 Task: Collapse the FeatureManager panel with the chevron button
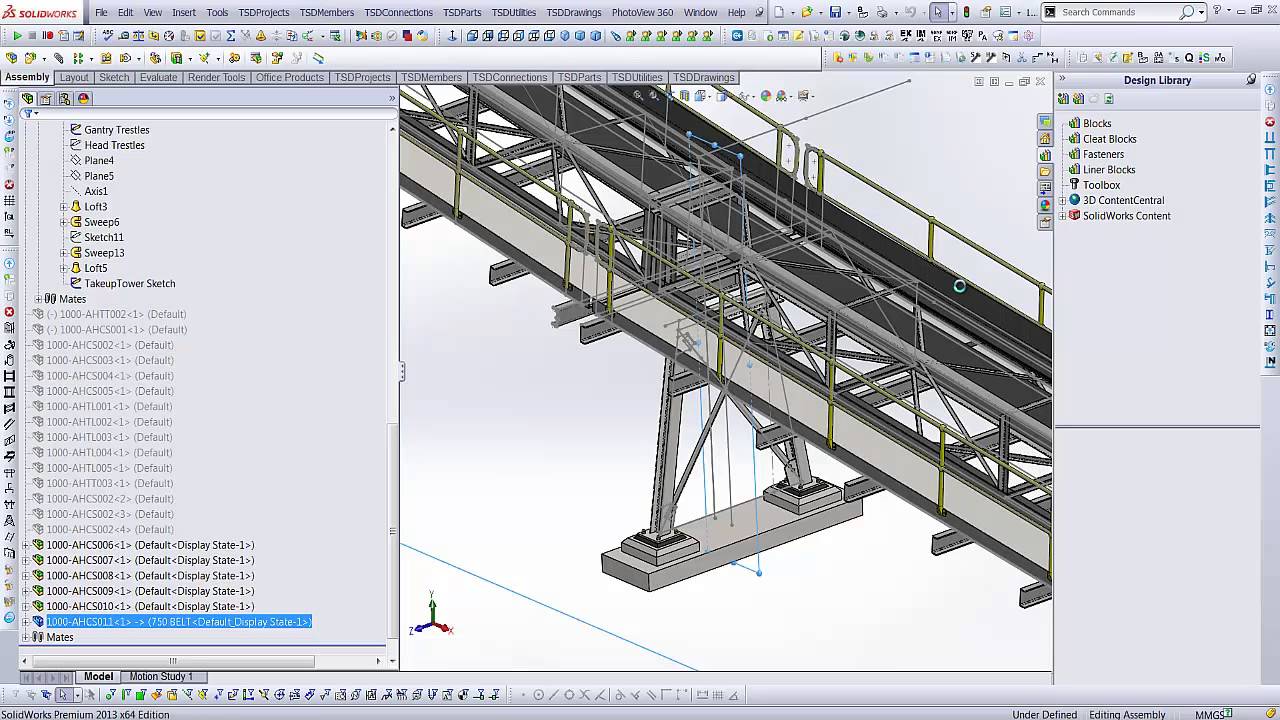[x=391, y=98]
